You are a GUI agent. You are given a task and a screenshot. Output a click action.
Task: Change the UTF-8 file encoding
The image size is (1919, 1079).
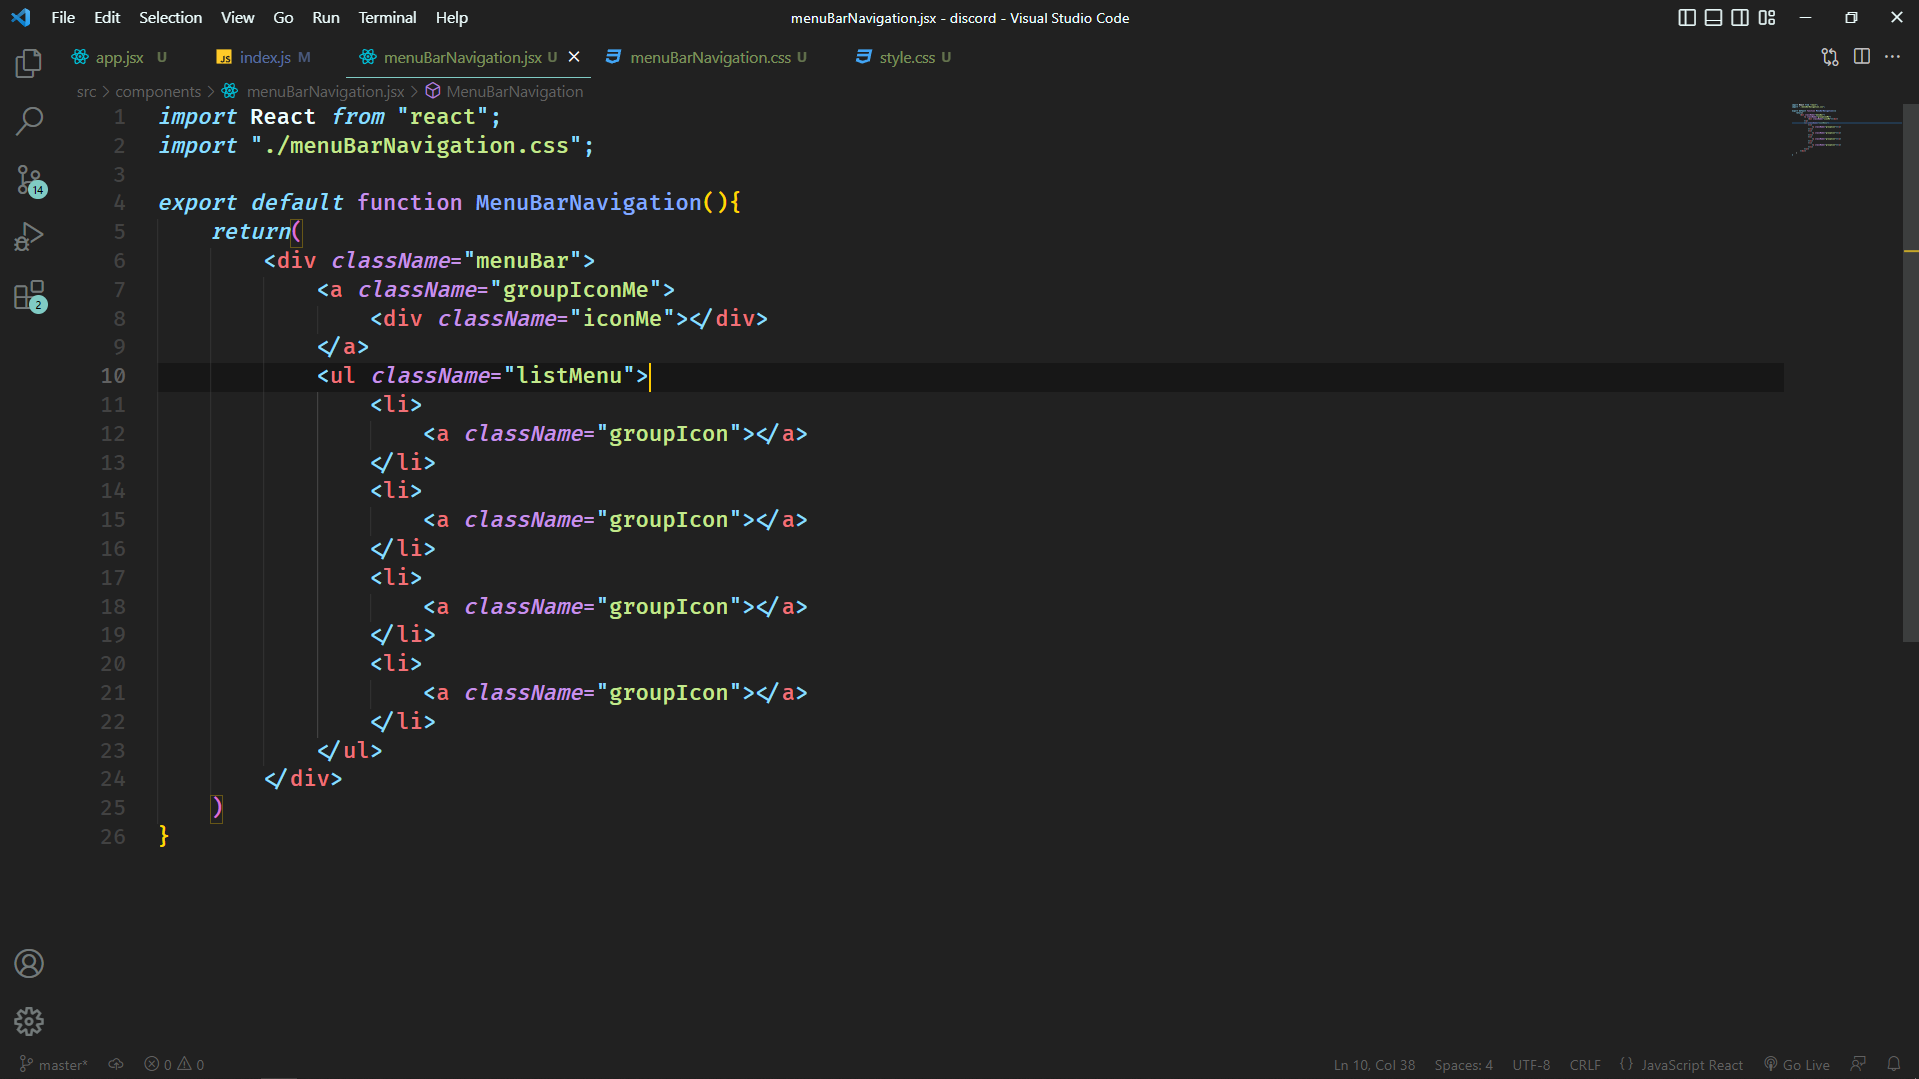(x=1531, y=1064)
